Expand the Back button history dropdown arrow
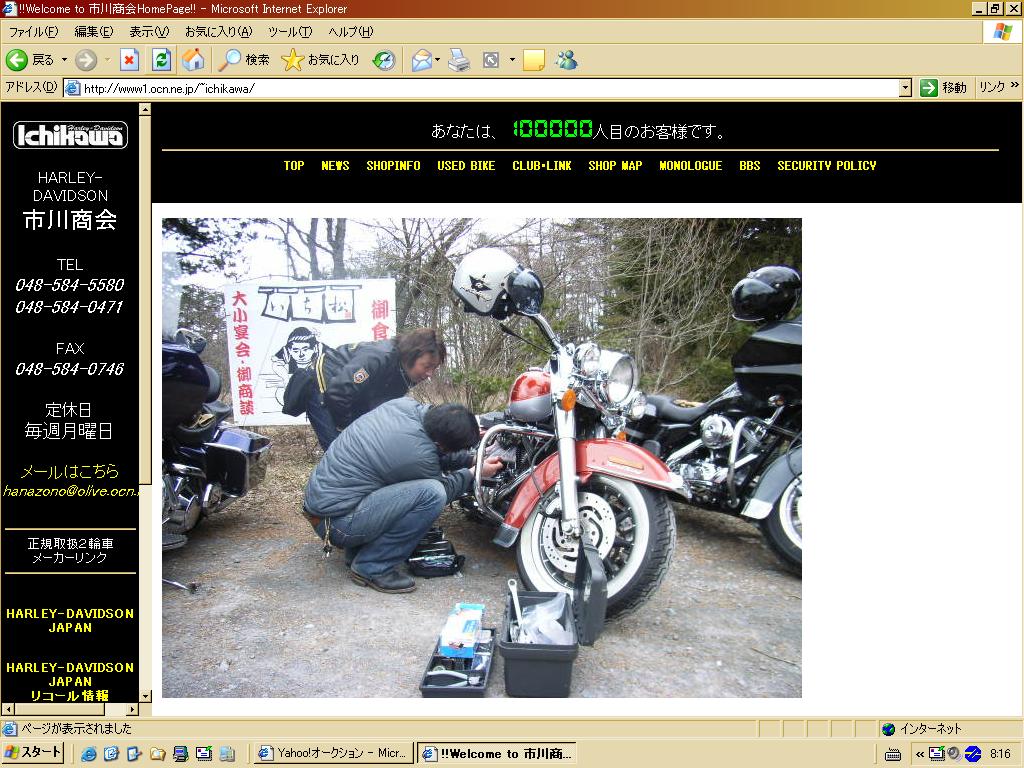Image resolution: width=1024 pixels, height=768 pixels. point(65,60)
